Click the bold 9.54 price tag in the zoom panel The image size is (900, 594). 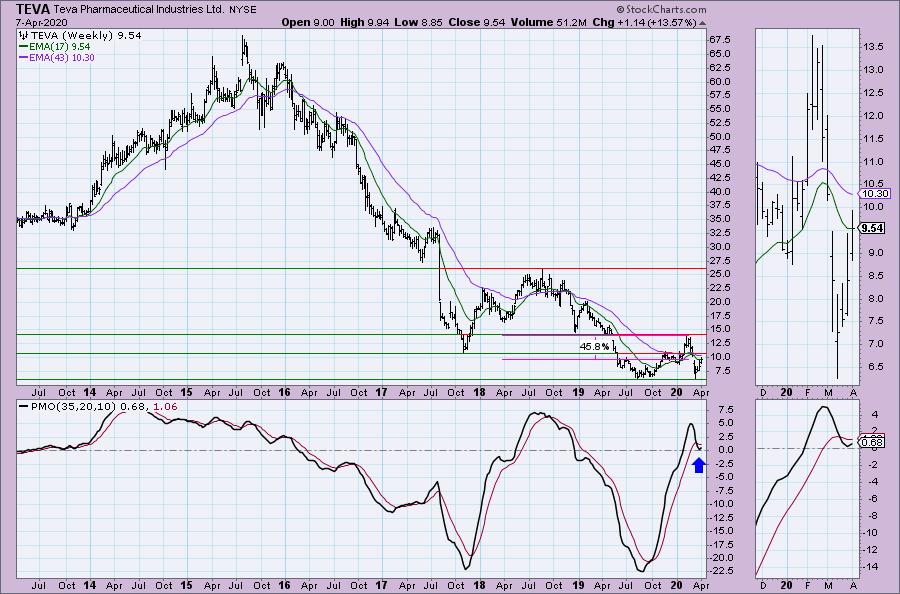(x=872, y=228)
